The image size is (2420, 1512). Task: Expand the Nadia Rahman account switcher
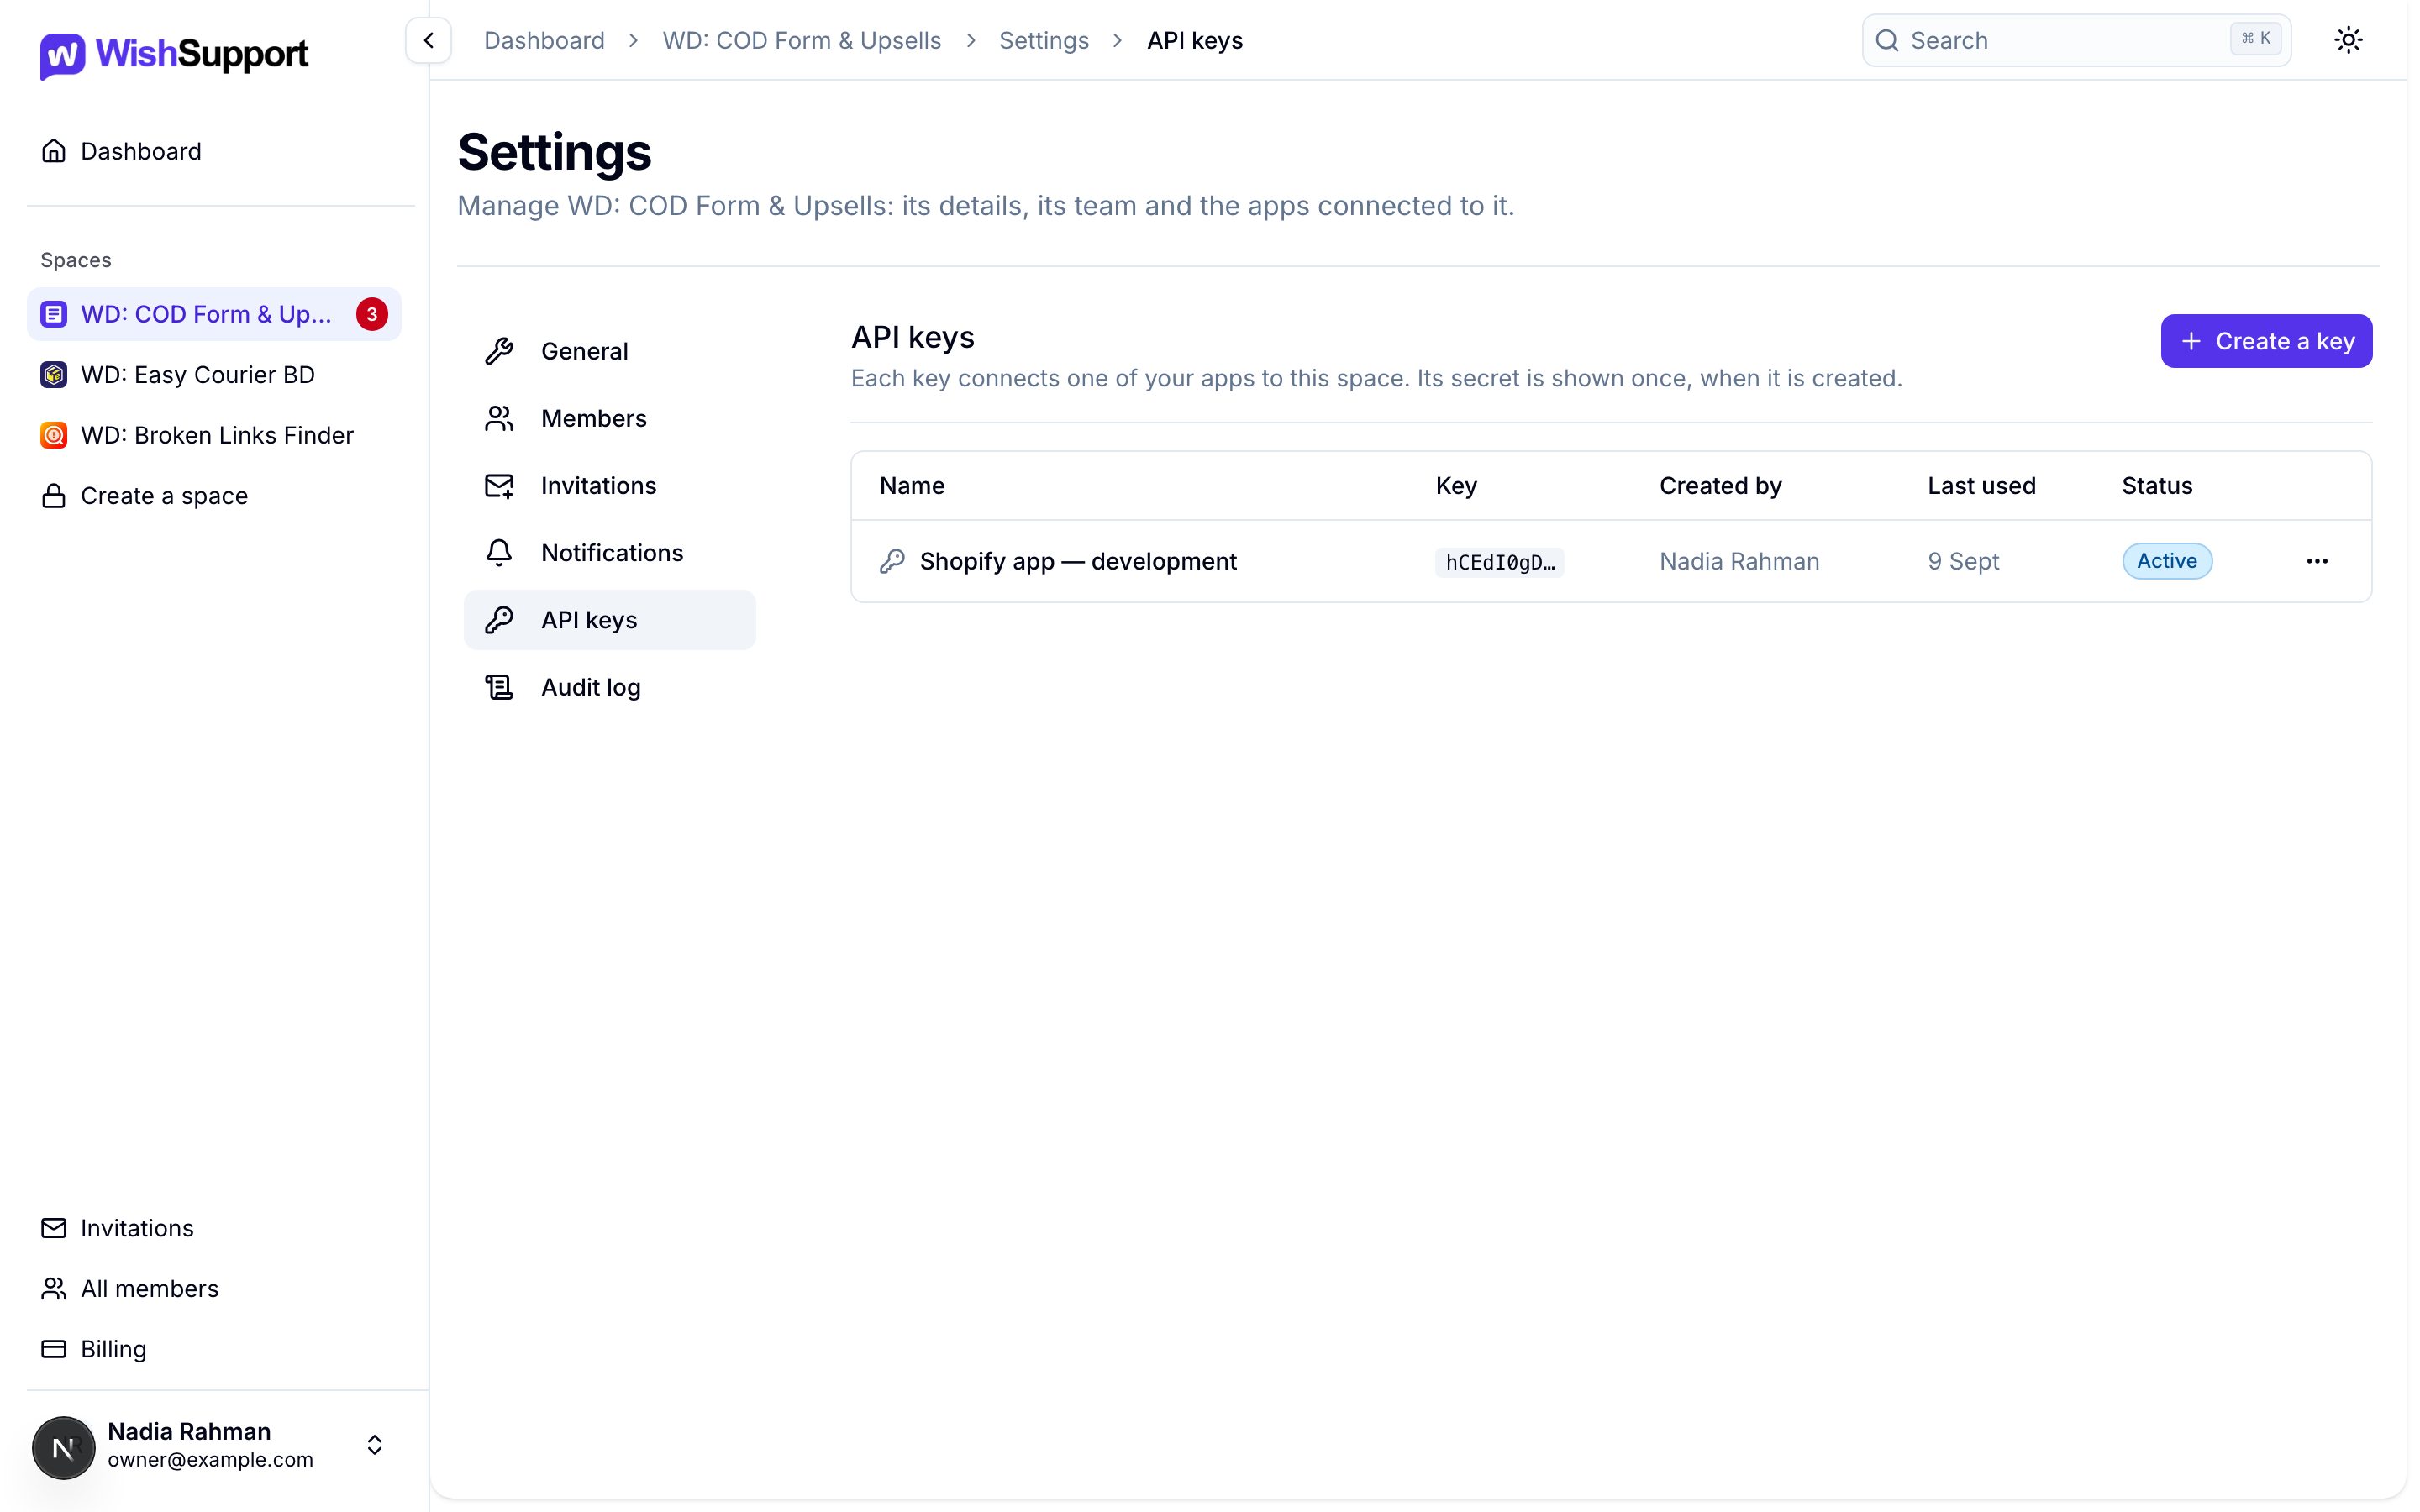click(x=374, y=1445)
